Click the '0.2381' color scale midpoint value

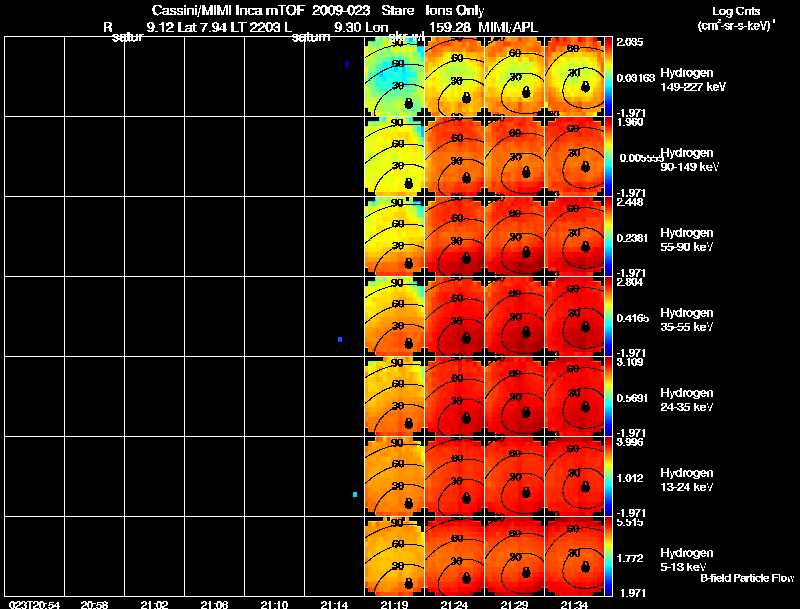point(632,238)
